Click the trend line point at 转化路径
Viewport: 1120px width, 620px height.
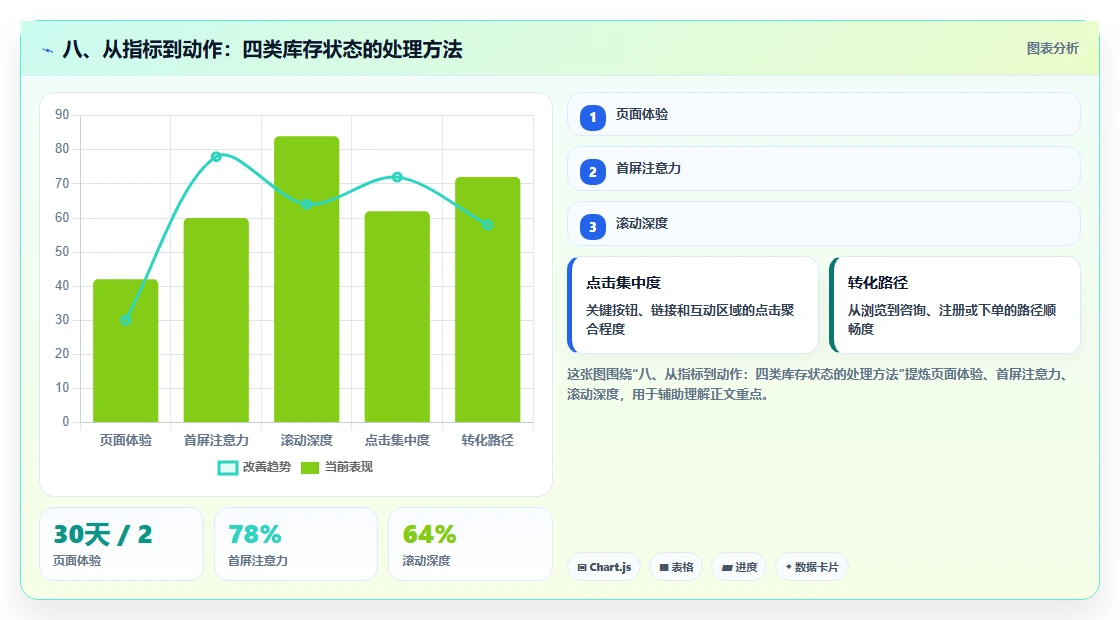[487, 225]
